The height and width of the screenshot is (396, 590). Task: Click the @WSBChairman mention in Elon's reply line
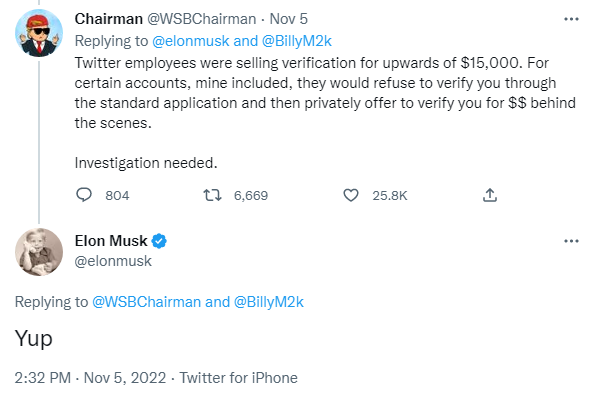coord(146,302)
